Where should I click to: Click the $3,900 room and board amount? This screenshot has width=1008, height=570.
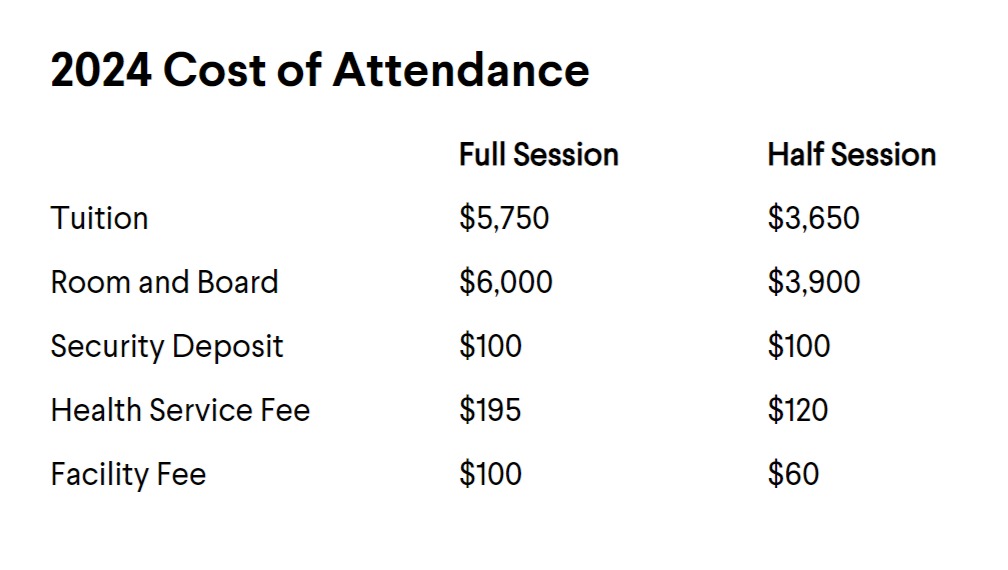814,282
